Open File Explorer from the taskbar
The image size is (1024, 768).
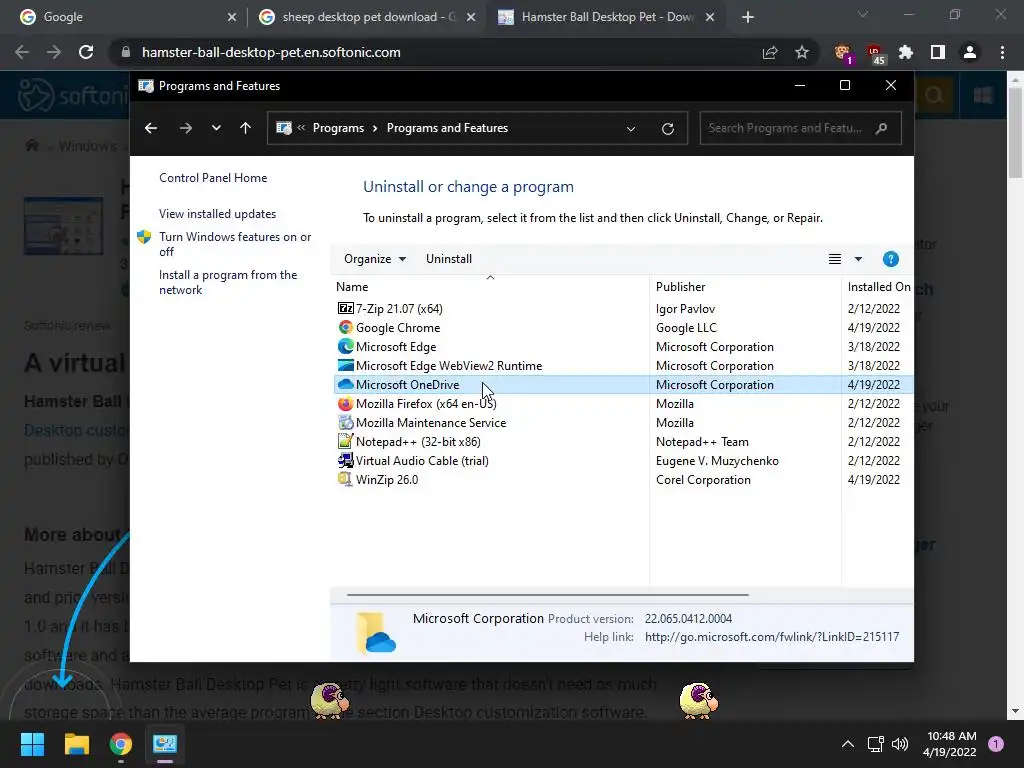click(76, 744)
